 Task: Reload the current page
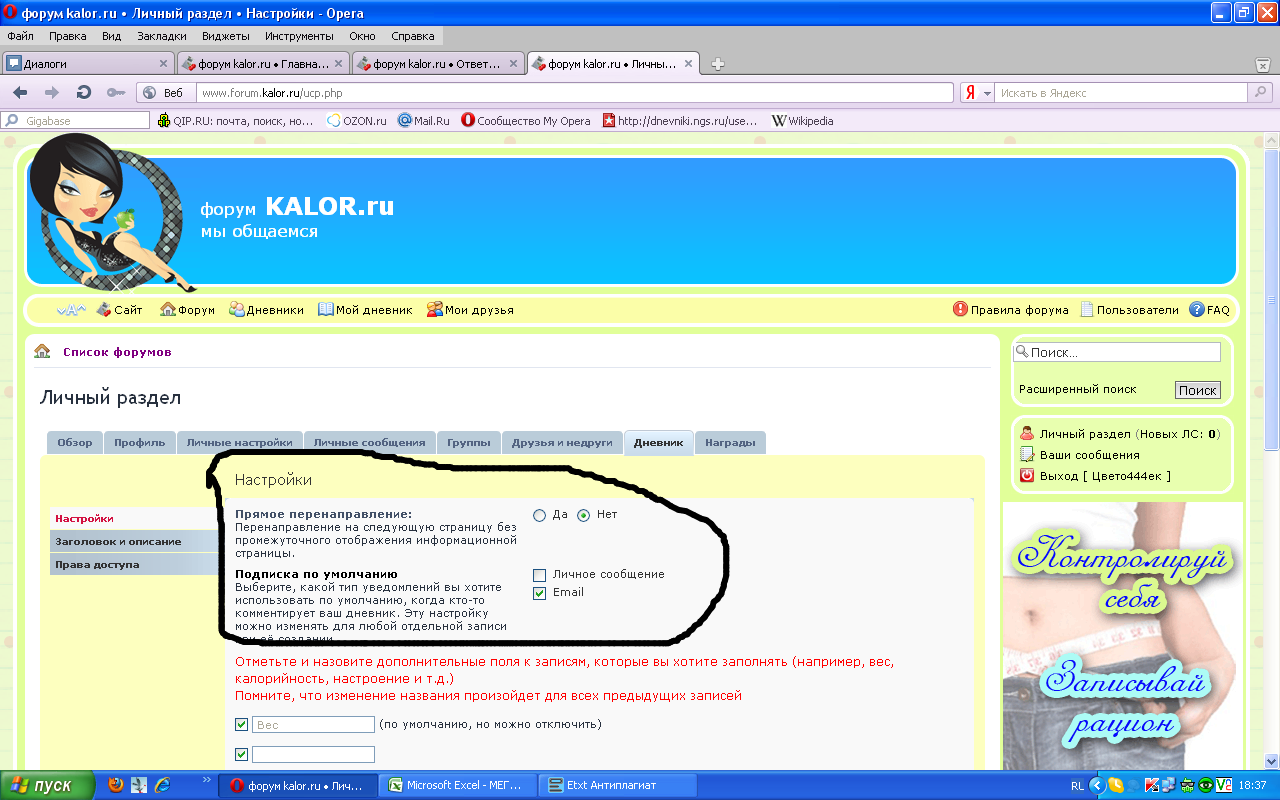84,92
